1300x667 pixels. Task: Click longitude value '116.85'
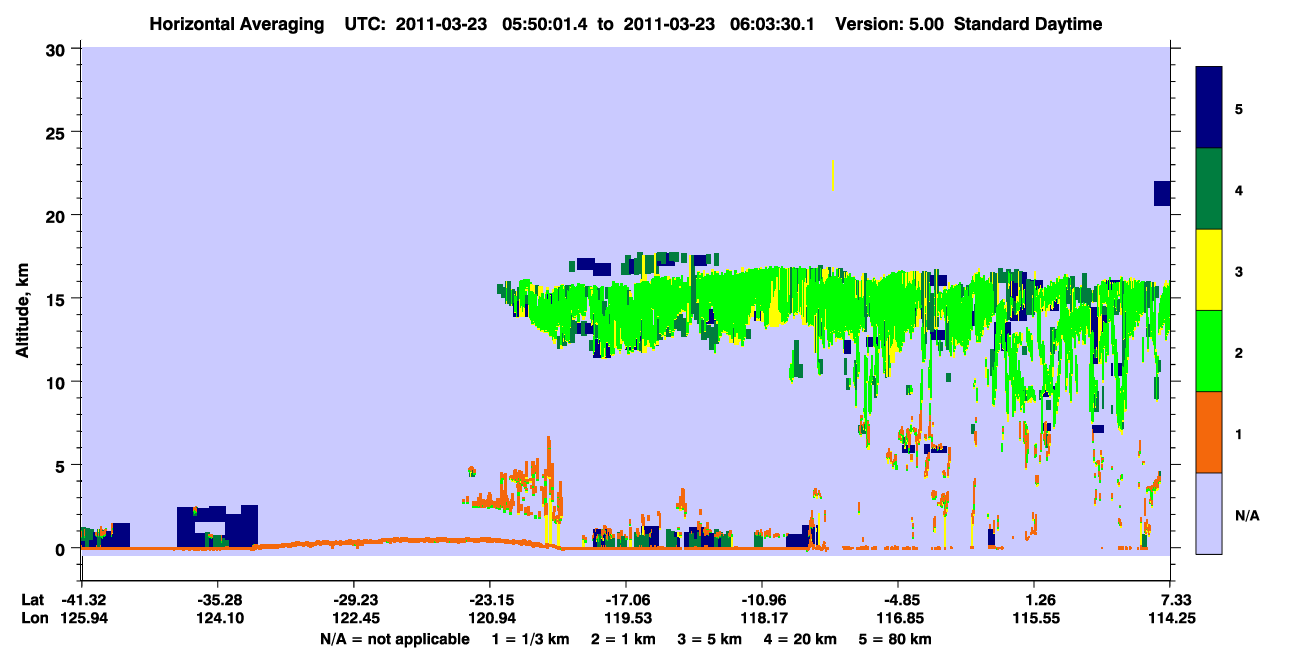[898, 618]
